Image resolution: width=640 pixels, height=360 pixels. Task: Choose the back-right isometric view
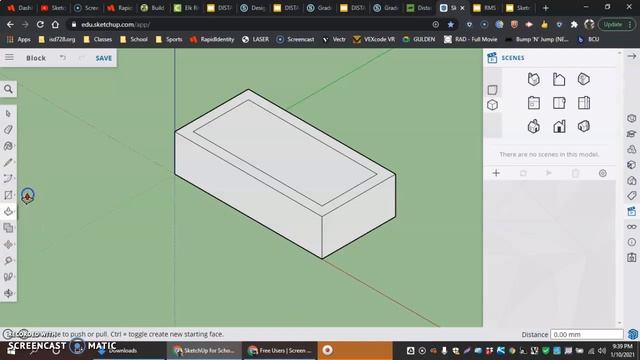coord(584,79)
